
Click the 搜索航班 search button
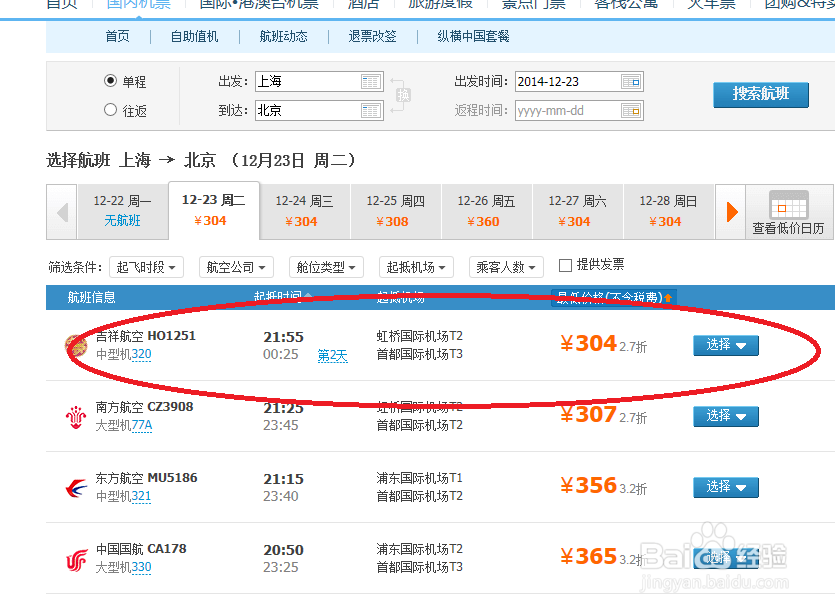761,94
